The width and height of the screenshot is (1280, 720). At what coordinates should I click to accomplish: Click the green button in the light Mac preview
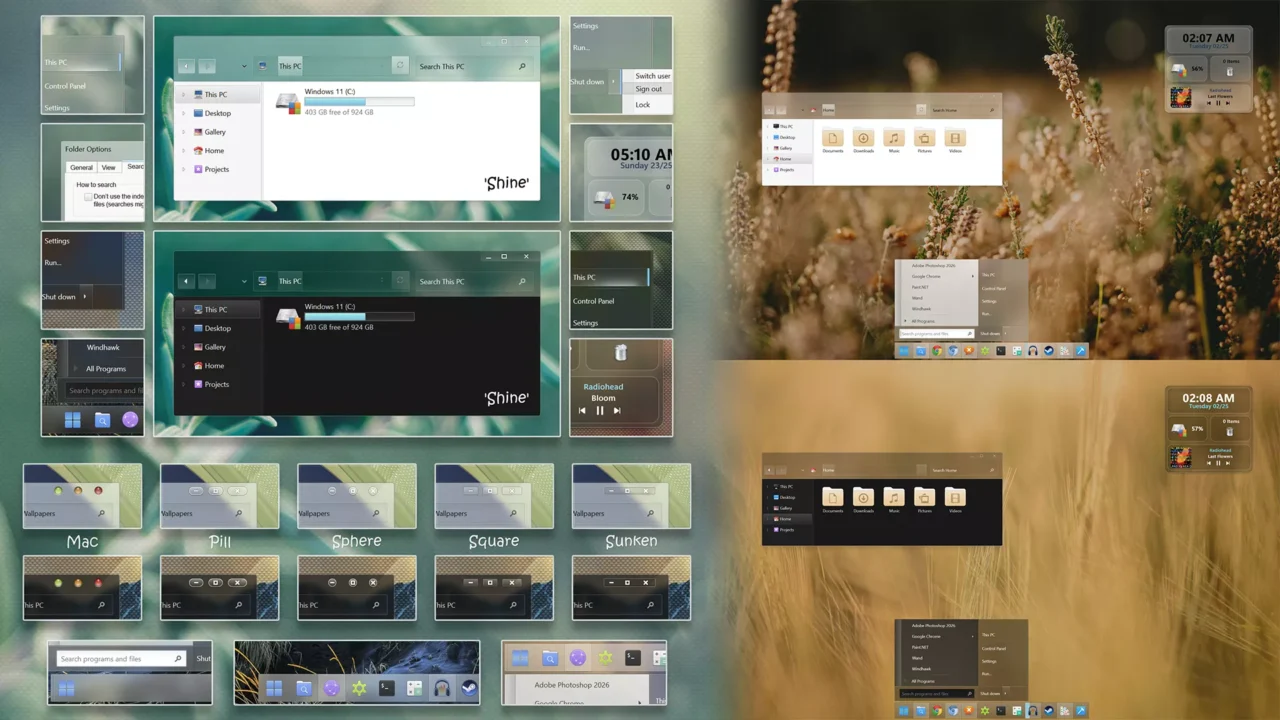58,491
